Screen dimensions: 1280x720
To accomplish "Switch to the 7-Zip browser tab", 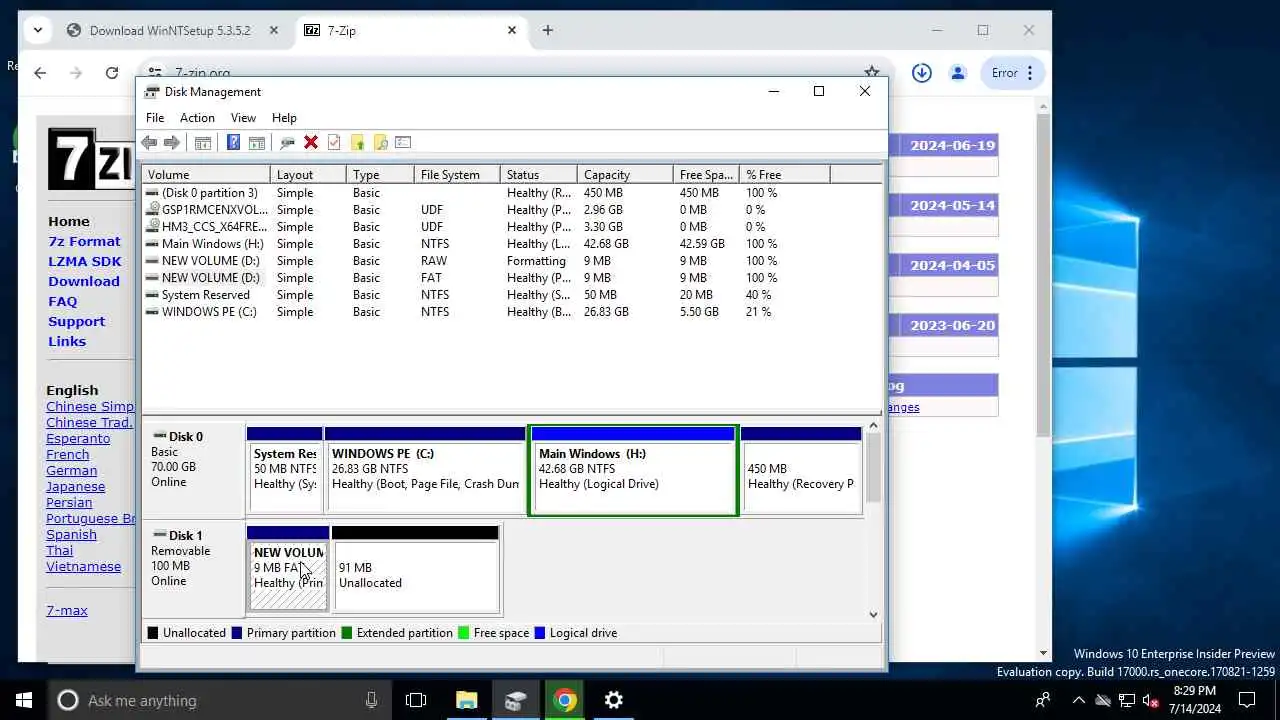I will pos(410,30).
